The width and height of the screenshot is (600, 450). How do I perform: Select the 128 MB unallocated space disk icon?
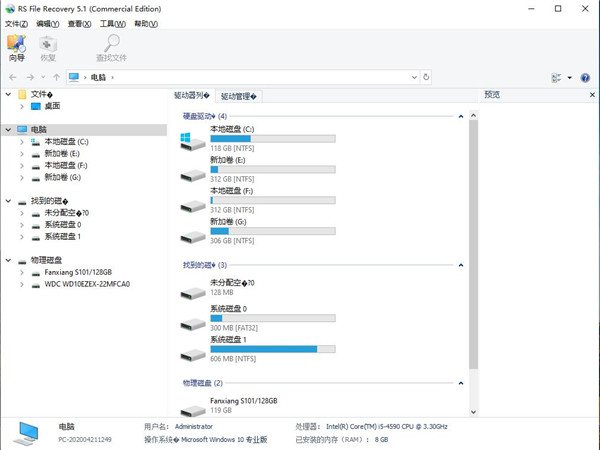pyautogui.click(x=192, y=293)
